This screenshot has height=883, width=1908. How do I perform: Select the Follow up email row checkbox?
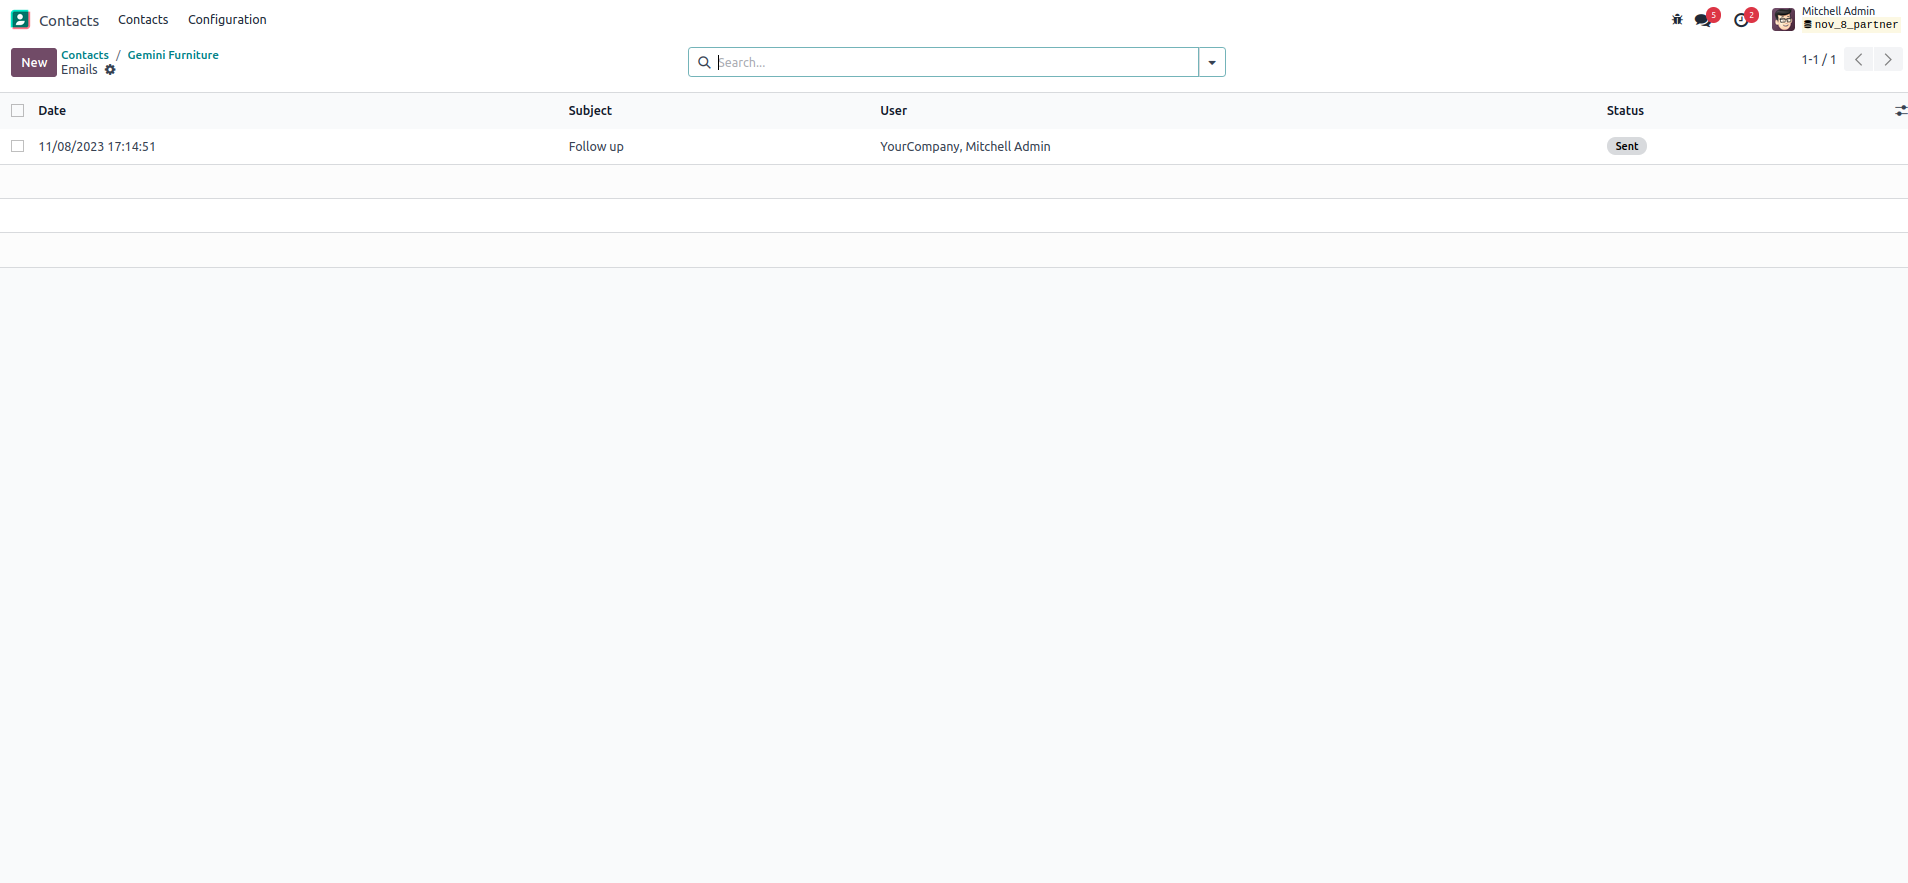point(17,146)
